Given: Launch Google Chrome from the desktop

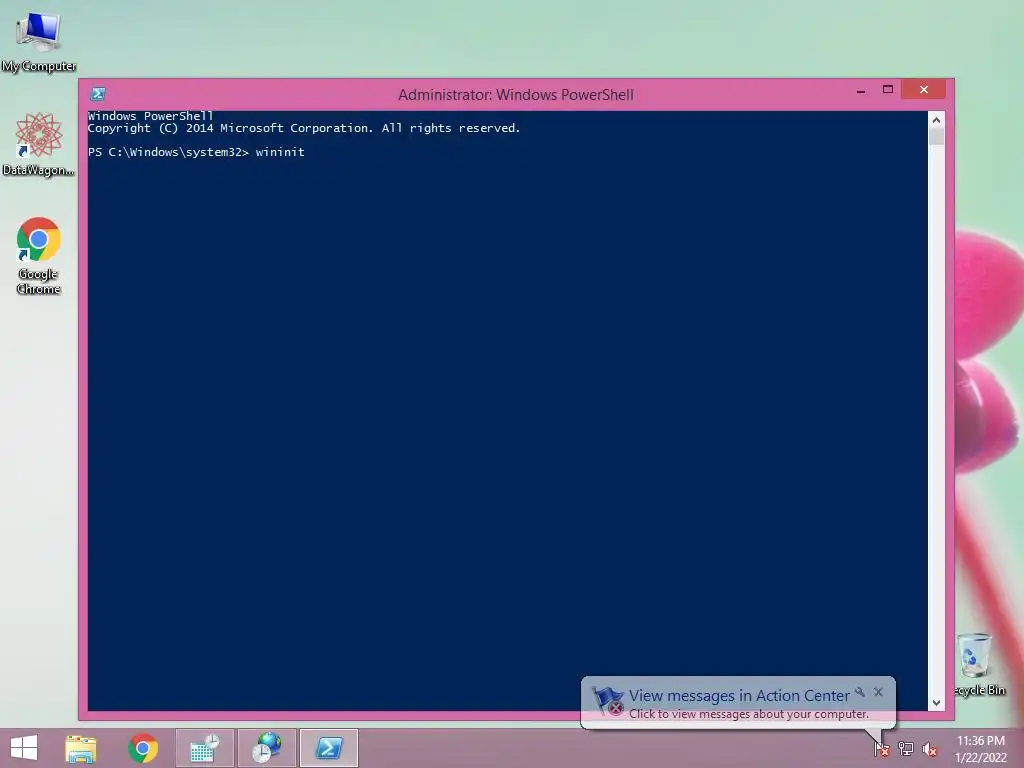Looking at the screenshot, I should (39, 256).
